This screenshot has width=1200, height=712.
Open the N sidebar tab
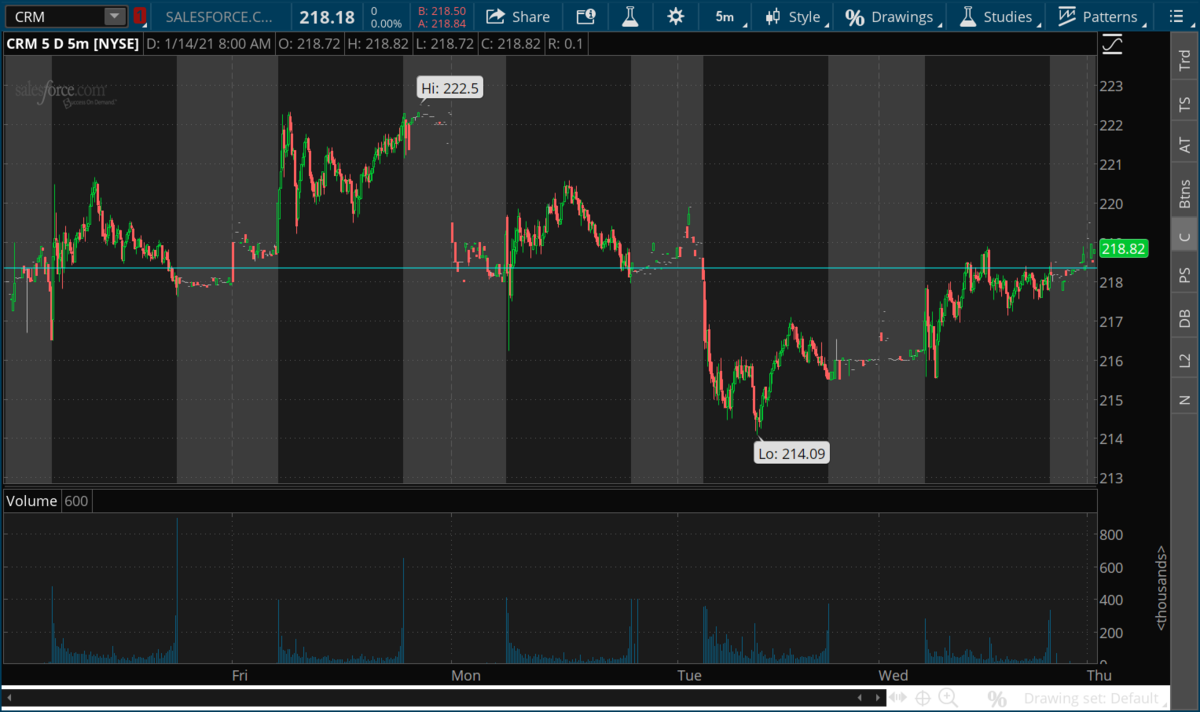(x=1185, y=399)
